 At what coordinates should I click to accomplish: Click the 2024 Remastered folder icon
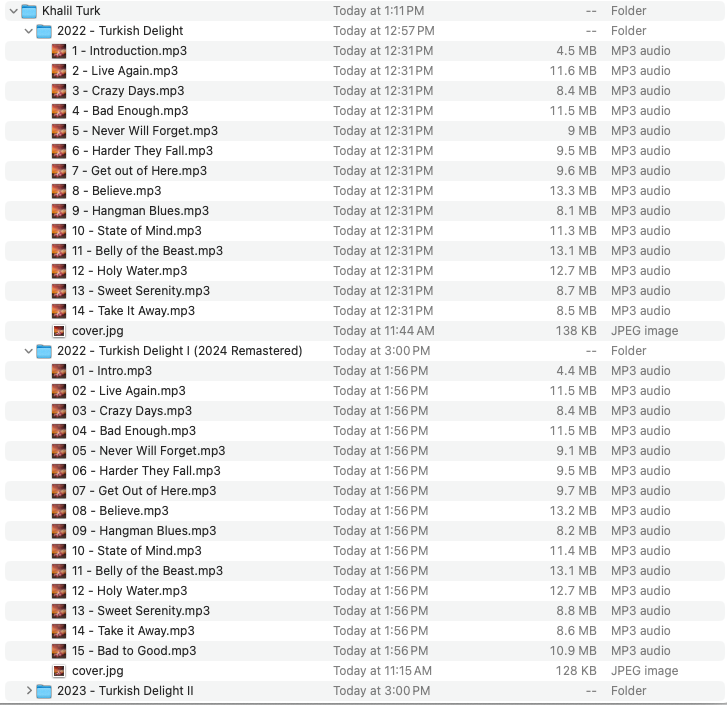click(44, 351)
